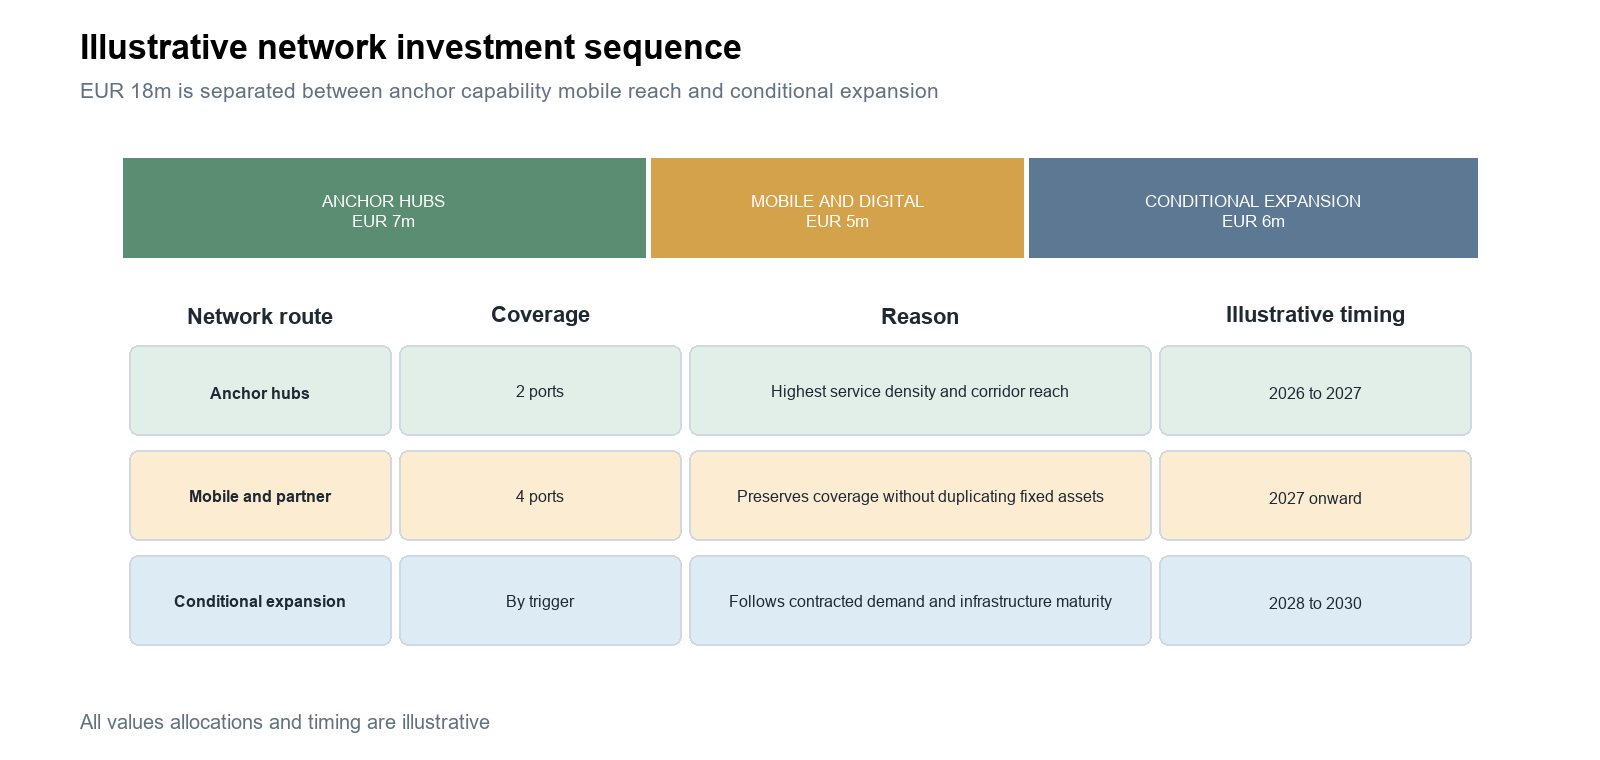Click the Conditional Expansion EUR 6m block
This screenshot has height=760, width=1600.
[x=1253, y=208]
